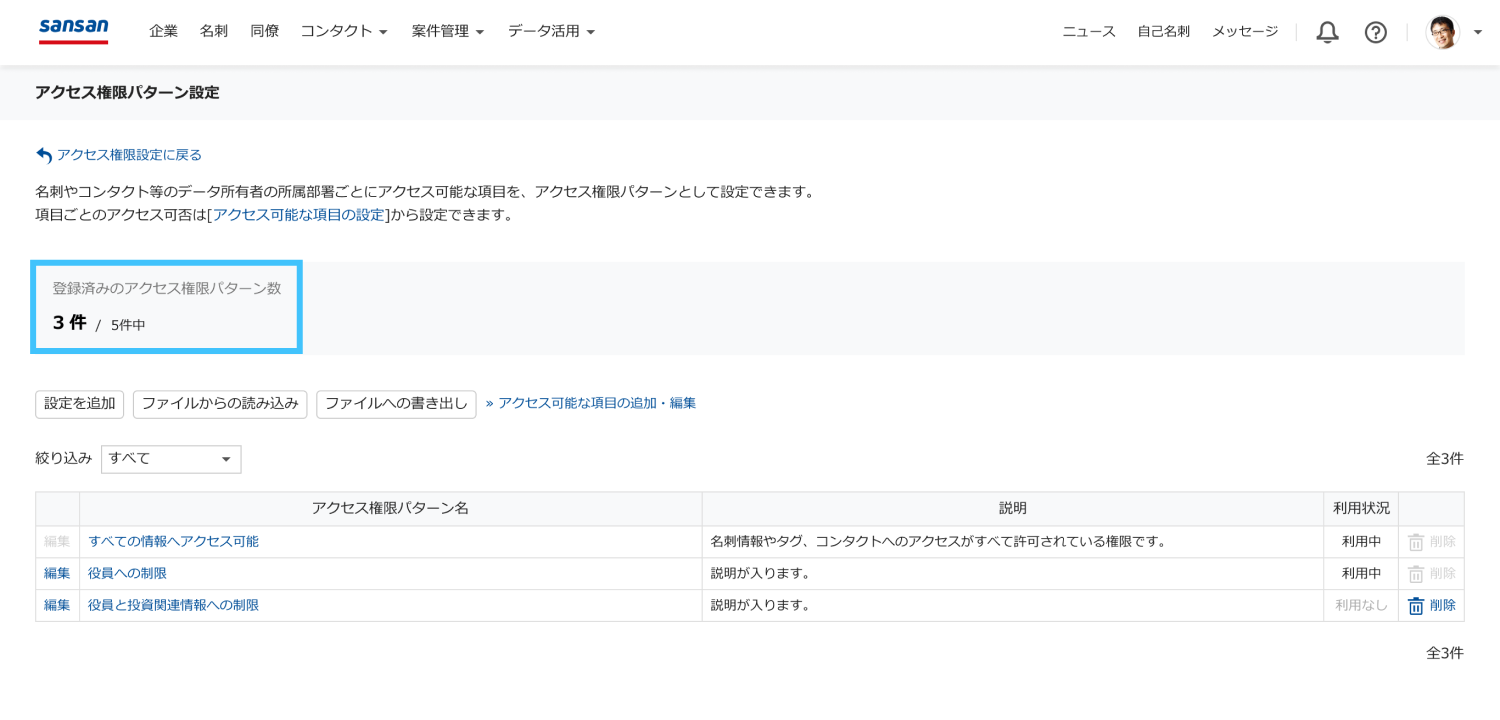1500x720 pixels.
Task: Click the ファイルからの読み込み button
Action: tap(220, 404)
